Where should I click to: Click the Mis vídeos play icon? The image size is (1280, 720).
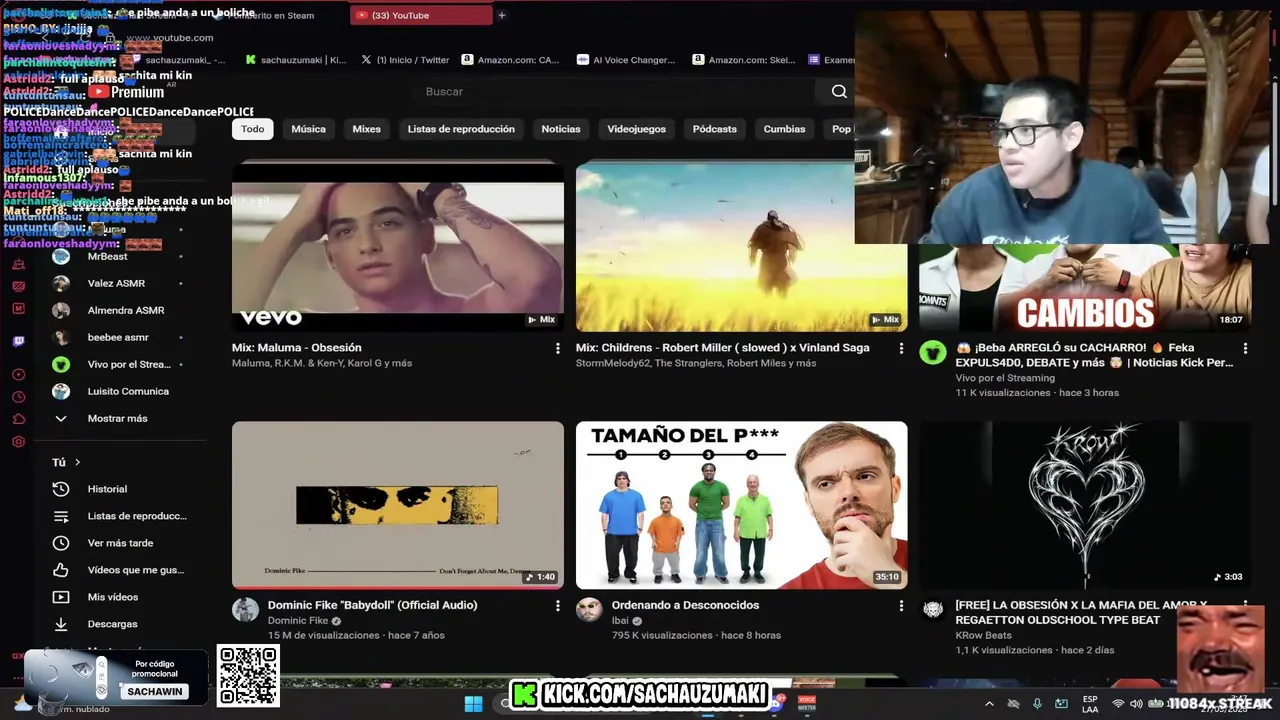[61, 597]
